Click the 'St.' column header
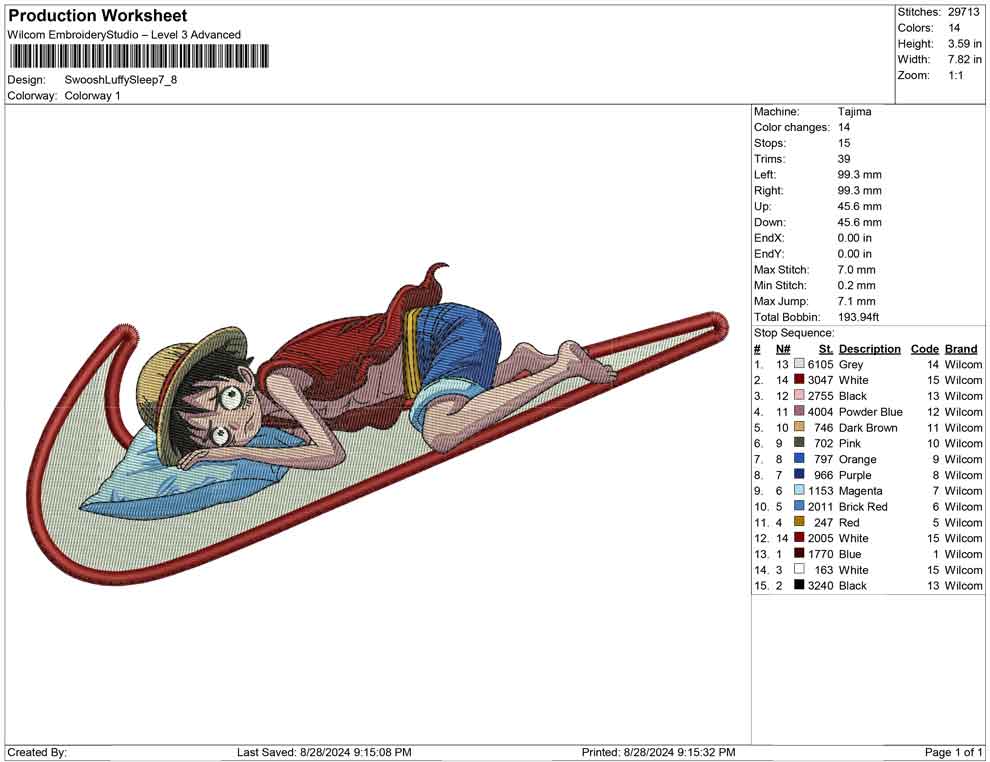This screenshot has height=762, width=990. pyautogui.click(x=826, y=348)
